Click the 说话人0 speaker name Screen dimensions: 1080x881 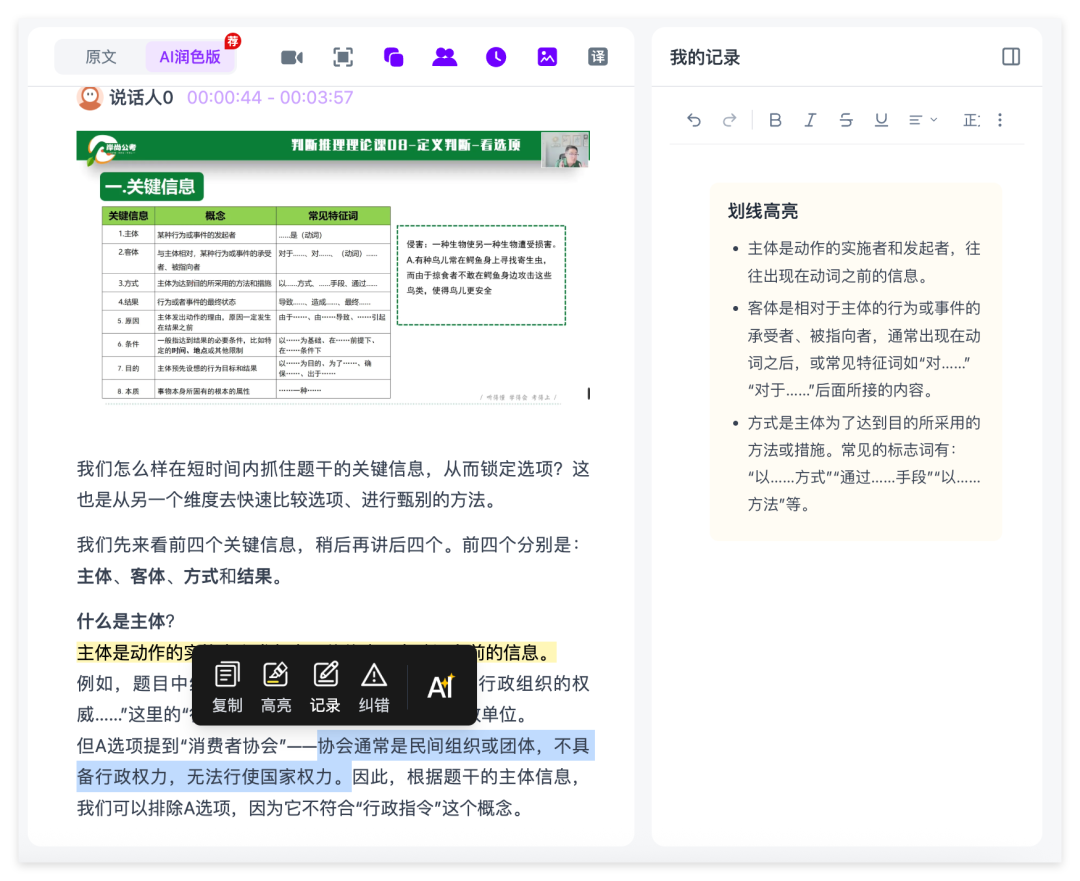coord(141,98)
